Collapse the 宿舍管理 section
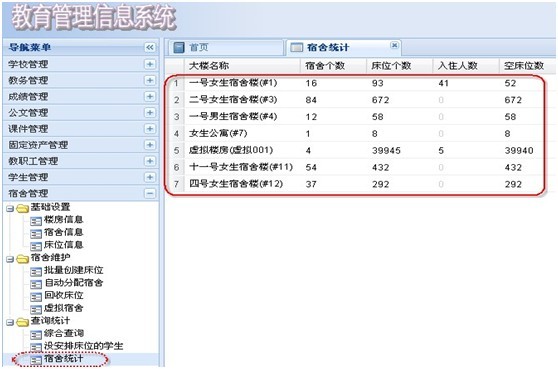 [150, 194]
